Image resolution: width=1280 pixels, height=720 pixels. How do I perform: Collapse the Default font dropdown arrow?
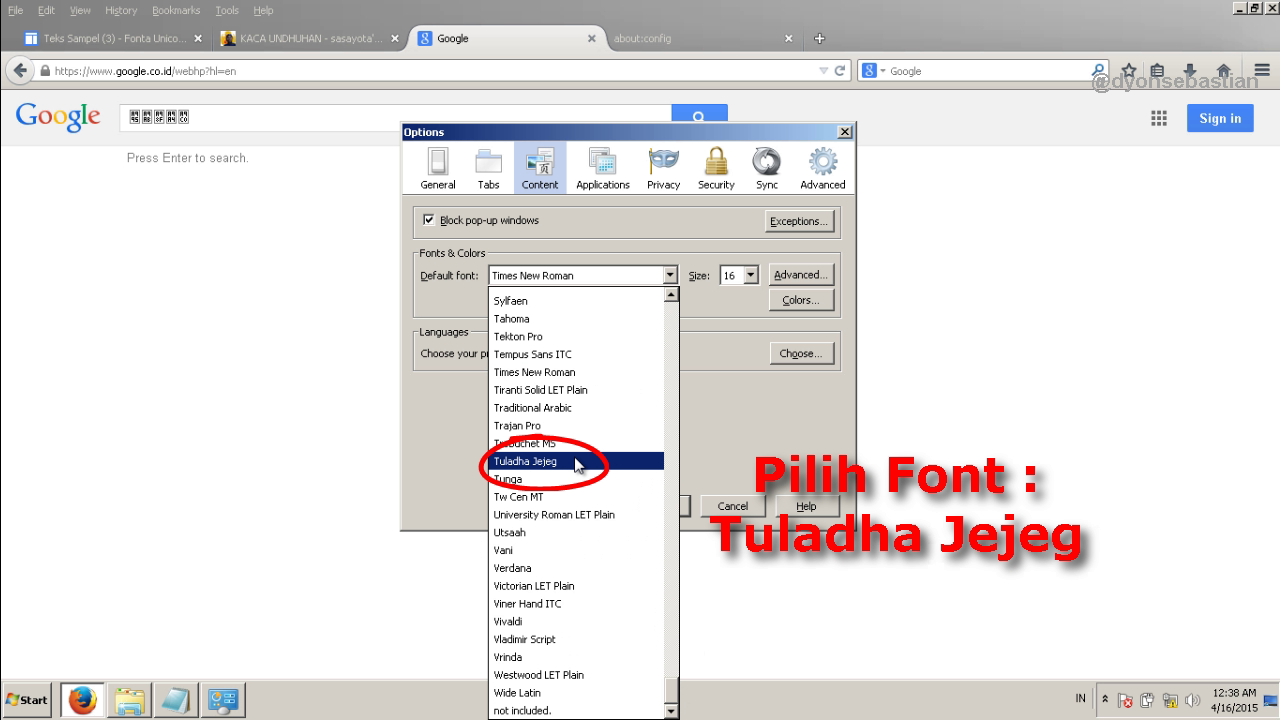[670, 275]
